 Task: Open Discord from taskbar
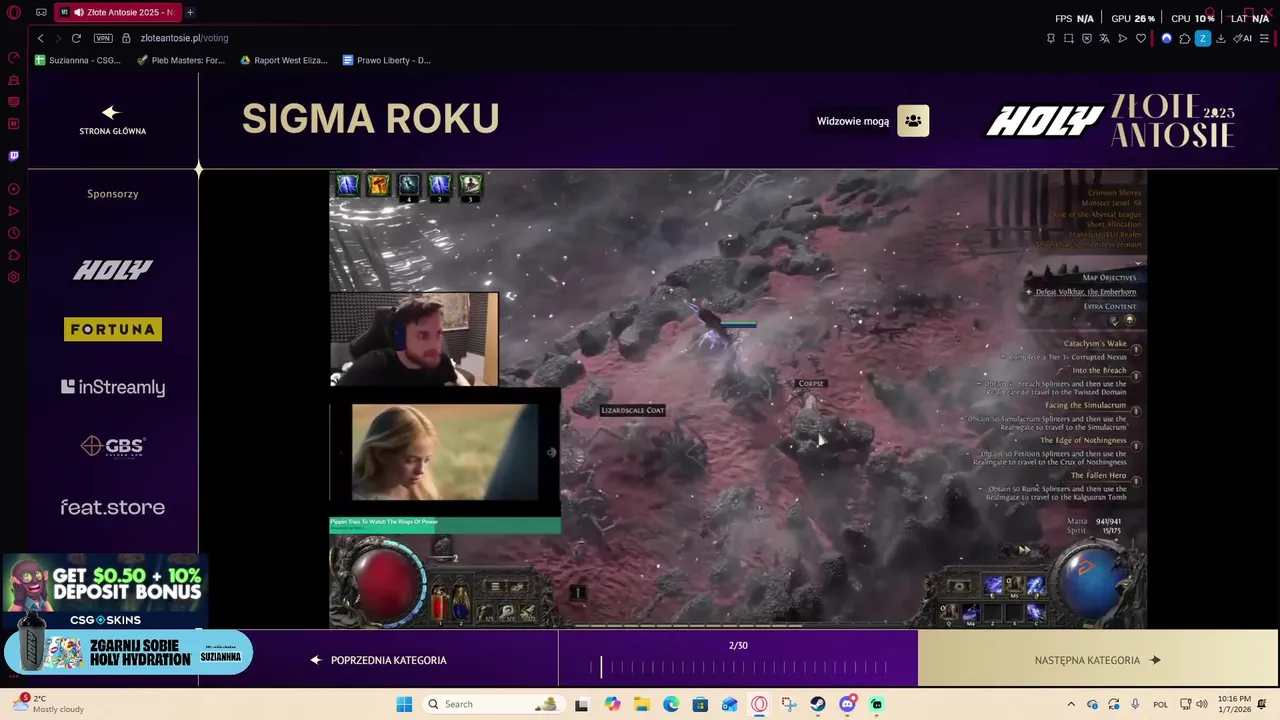click(x=847, y=704)
